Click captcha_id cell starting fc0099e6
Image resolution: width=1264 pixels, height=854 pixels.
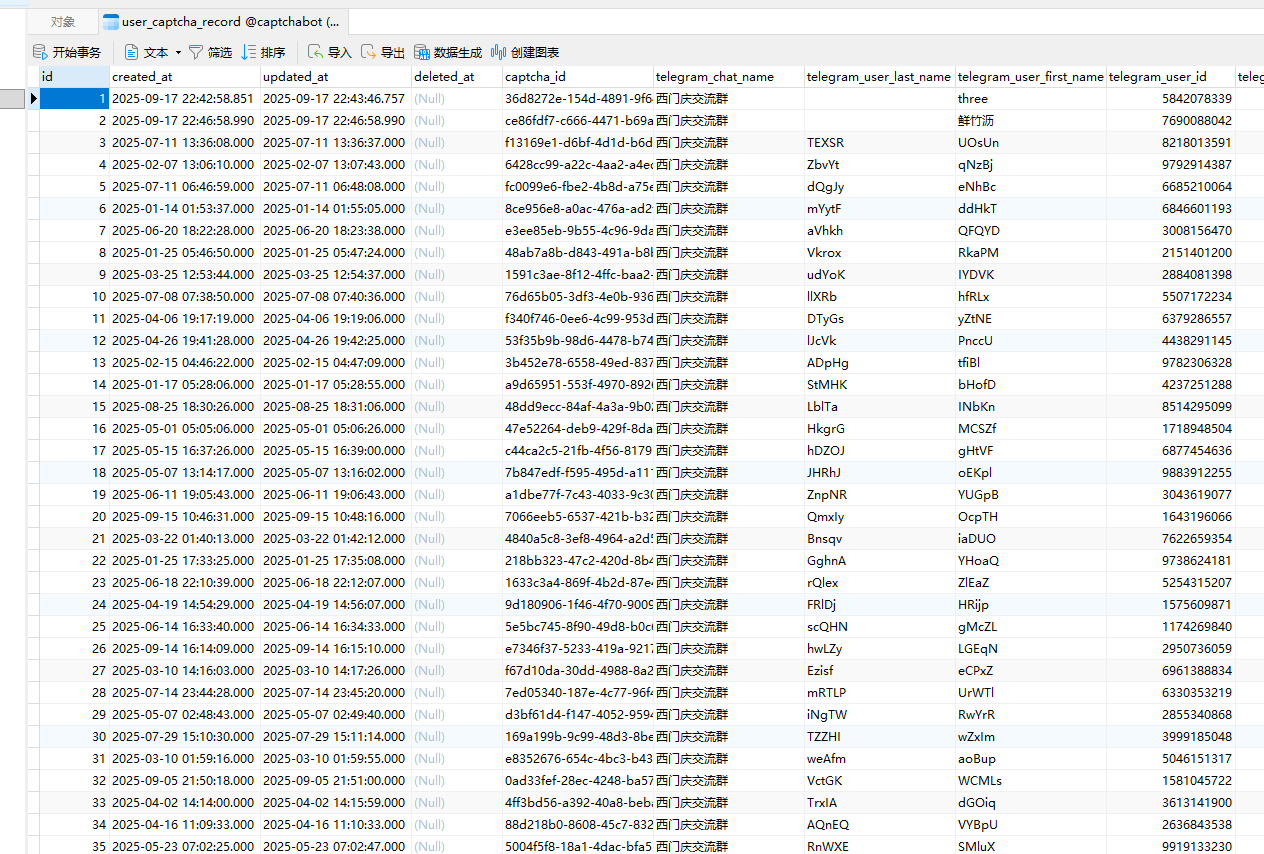pos(578,186)
